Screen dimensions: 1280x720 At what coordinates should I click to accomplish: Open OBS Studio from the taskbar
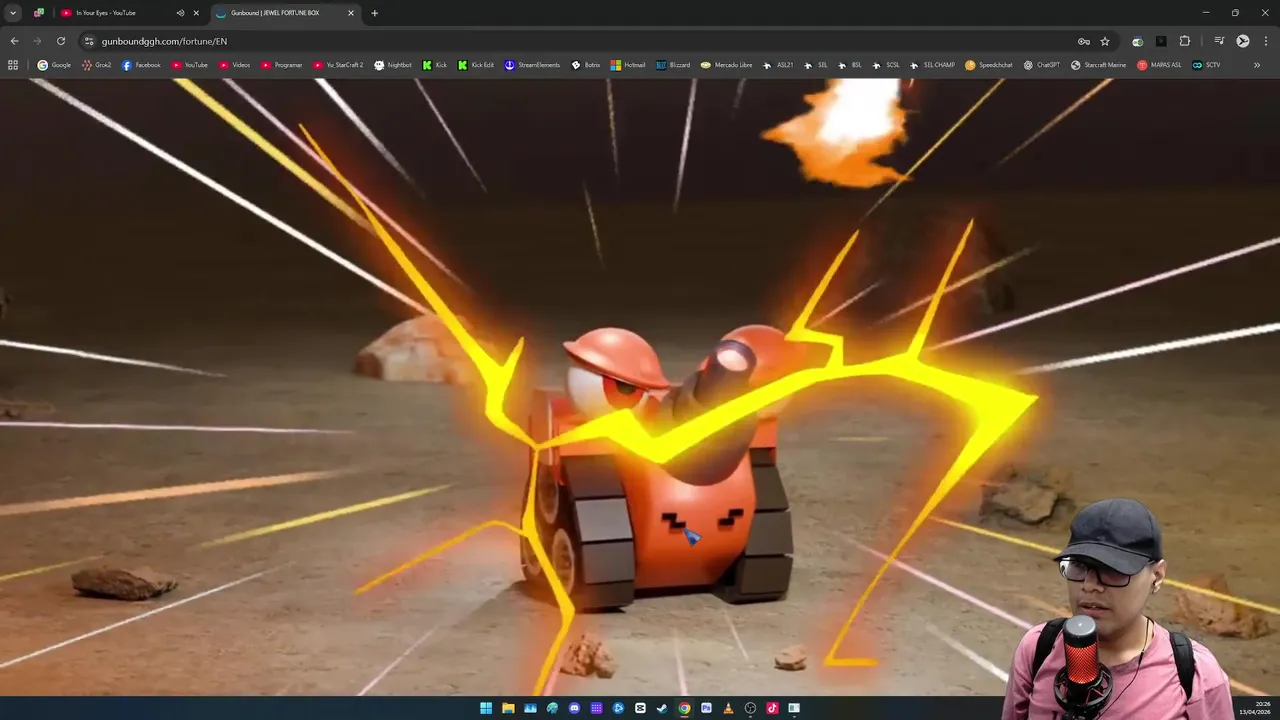click(750, 708)
